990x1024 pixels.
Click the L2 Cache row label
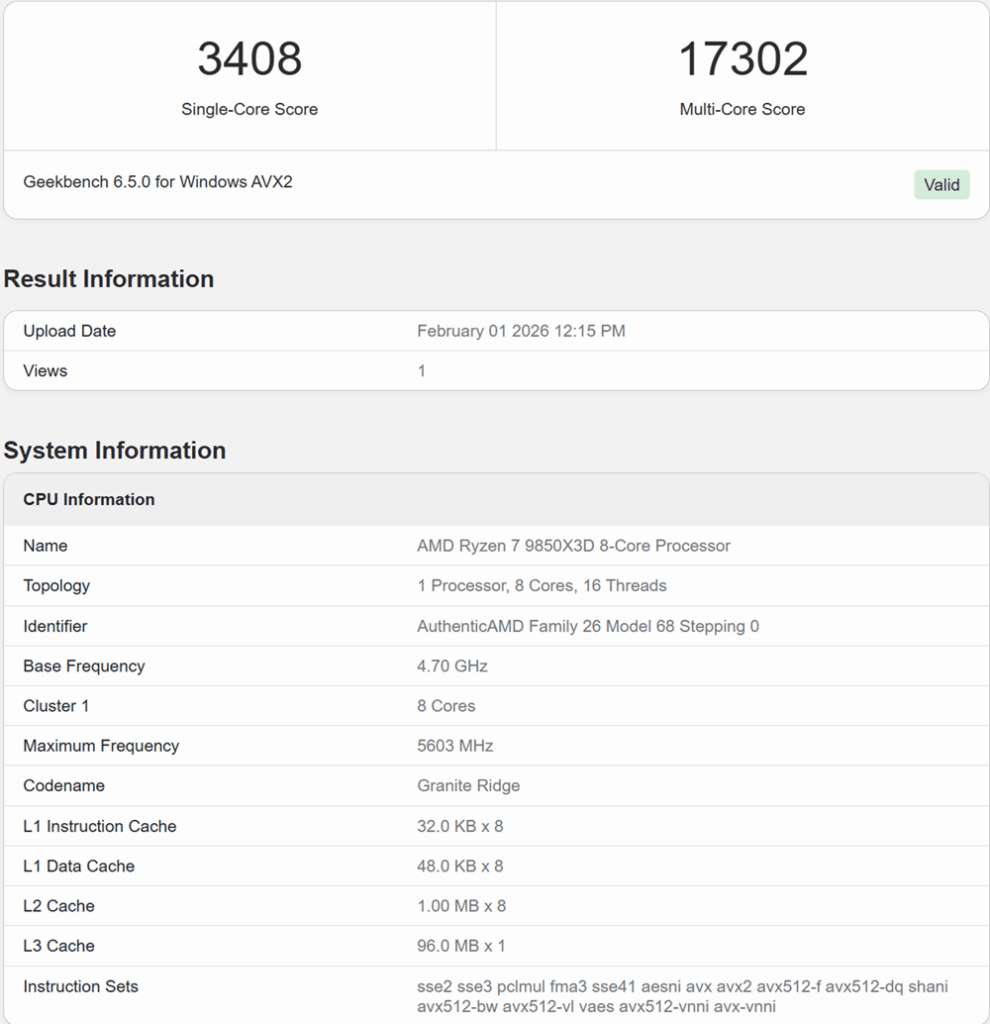click(59, 906)
